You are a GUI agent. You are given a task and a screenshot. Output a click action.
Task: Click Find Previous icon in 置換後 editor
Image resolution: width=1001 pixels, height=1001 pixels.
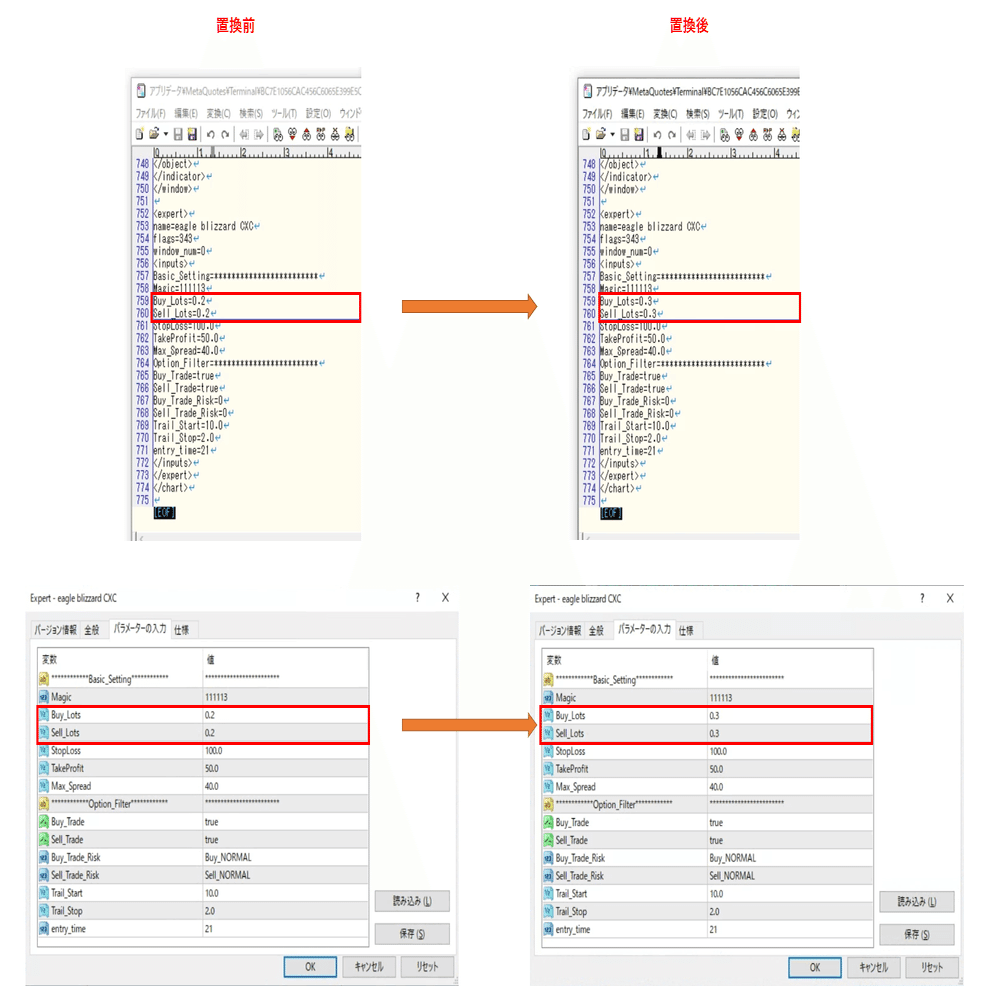[753, 135]
